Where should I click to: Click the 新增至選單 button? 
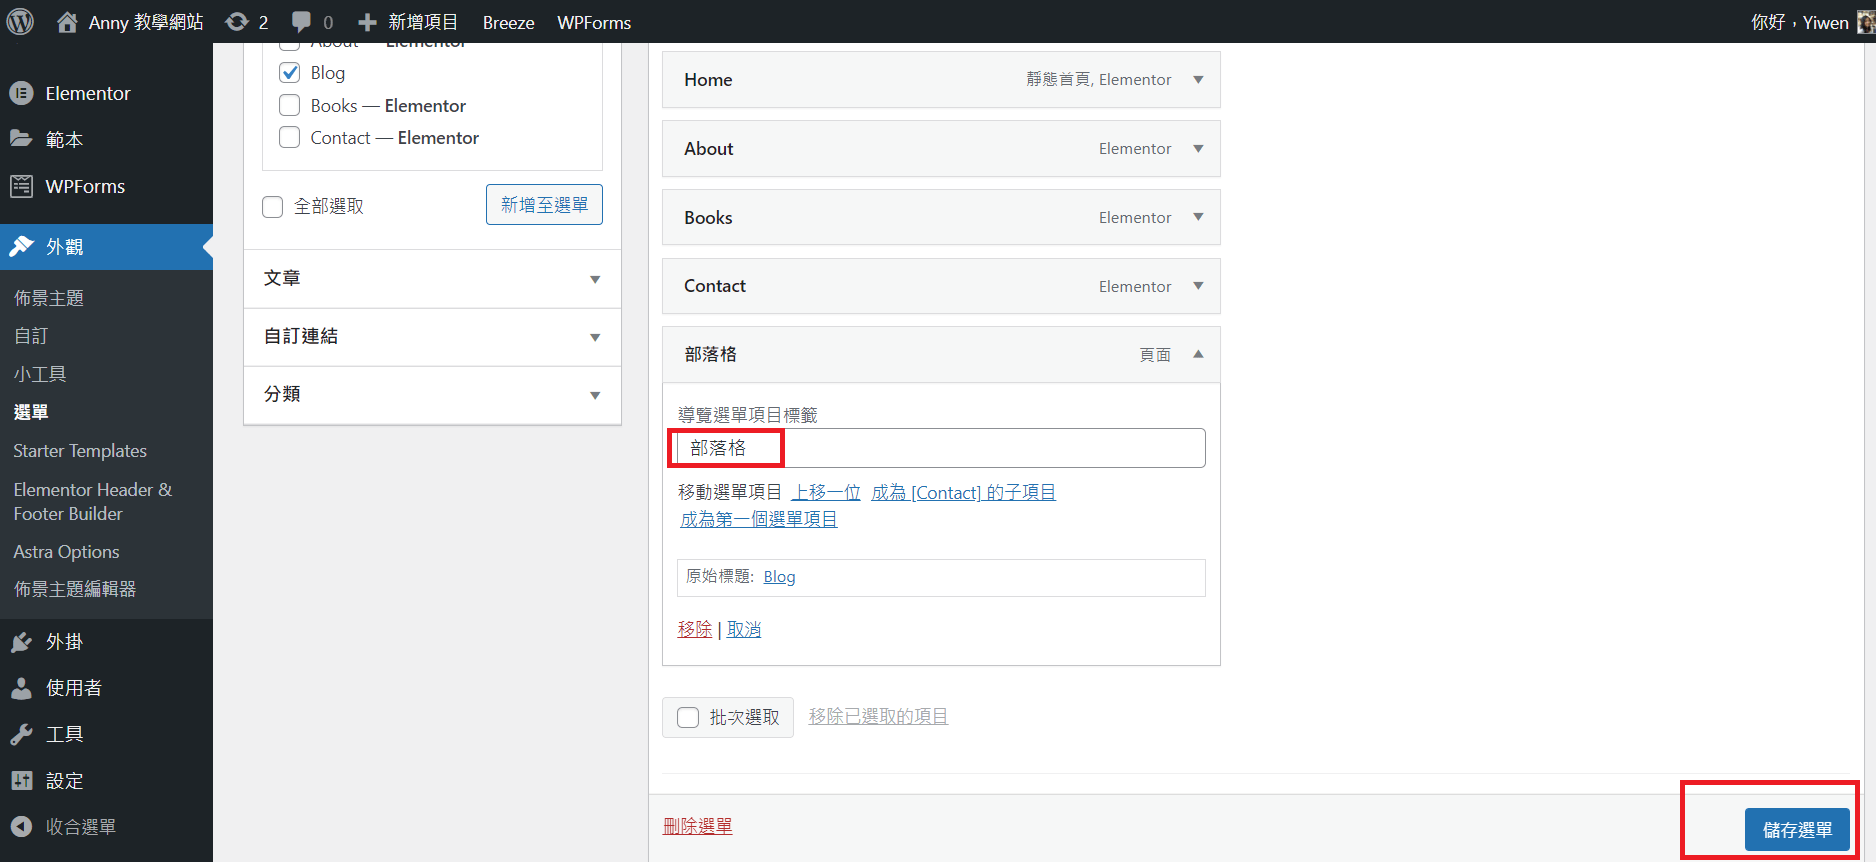coord(544,205)
